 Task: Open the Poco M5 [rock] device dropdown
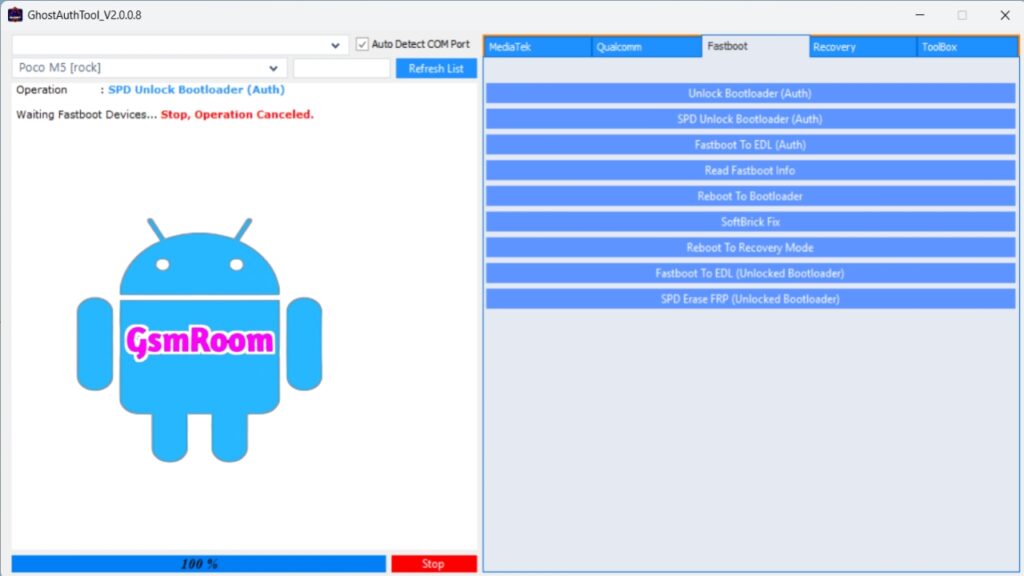pos(274,69)
